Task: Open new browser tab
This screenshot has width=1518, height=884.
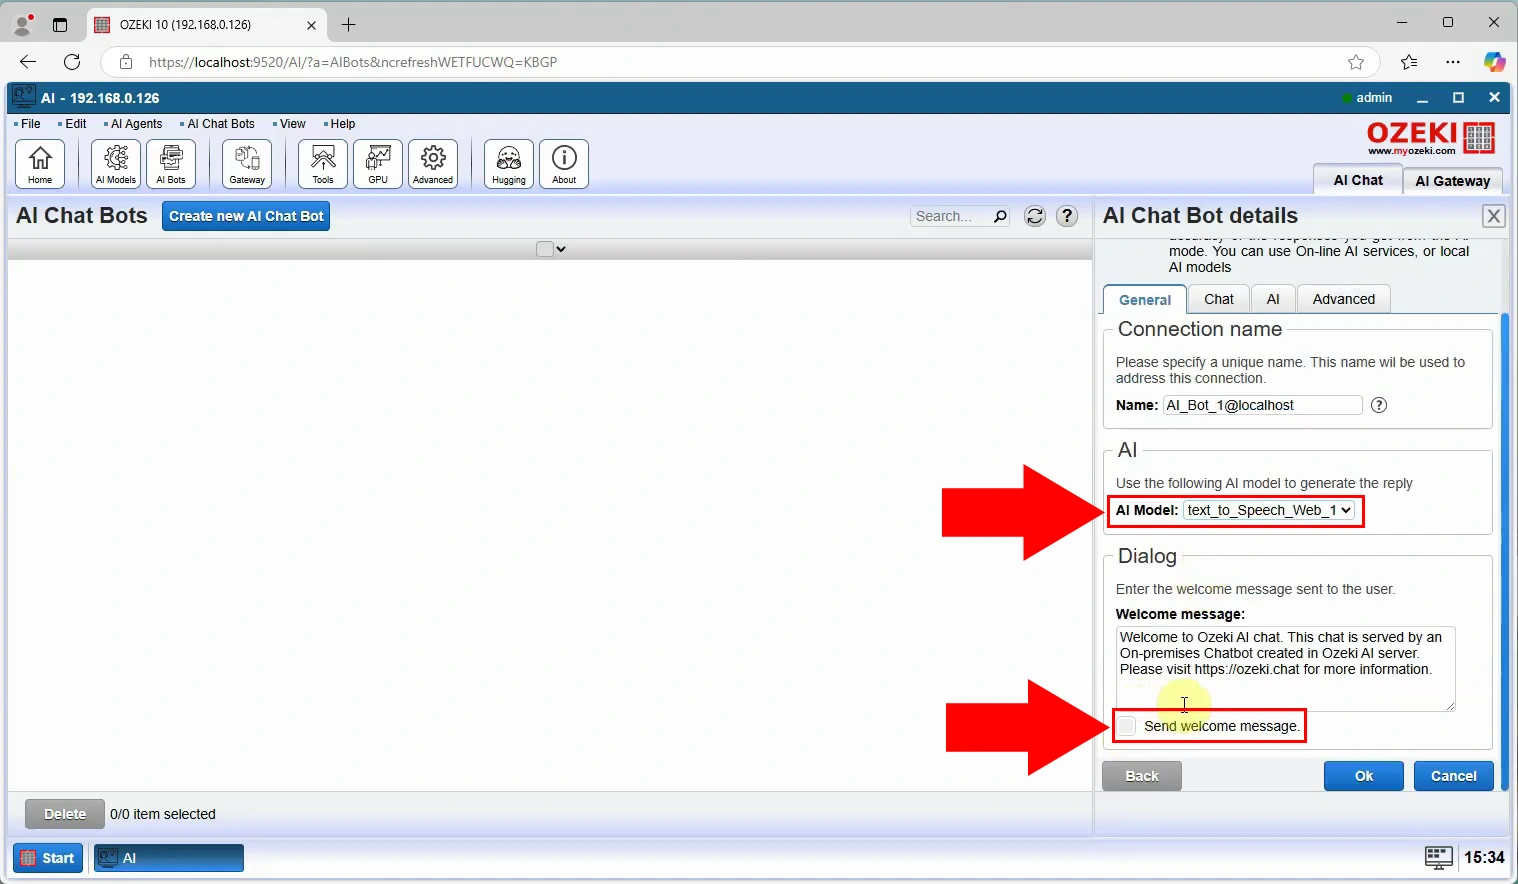Action: pos(349,25)
